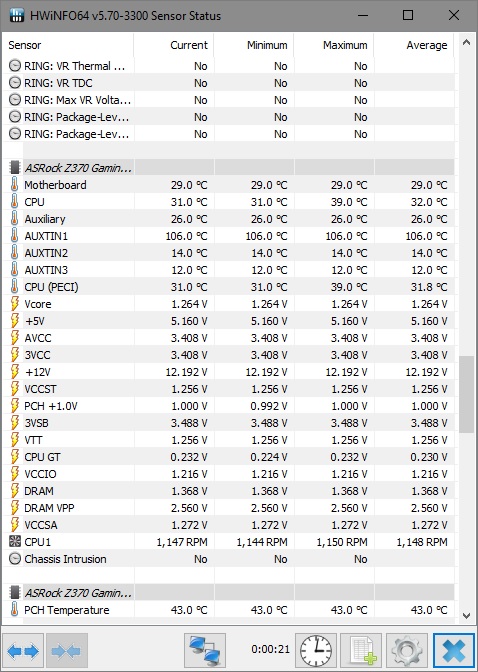Click the thermometer icon beside Auxiliary
This screenshot has height=672, width=478.
[15, 219]
